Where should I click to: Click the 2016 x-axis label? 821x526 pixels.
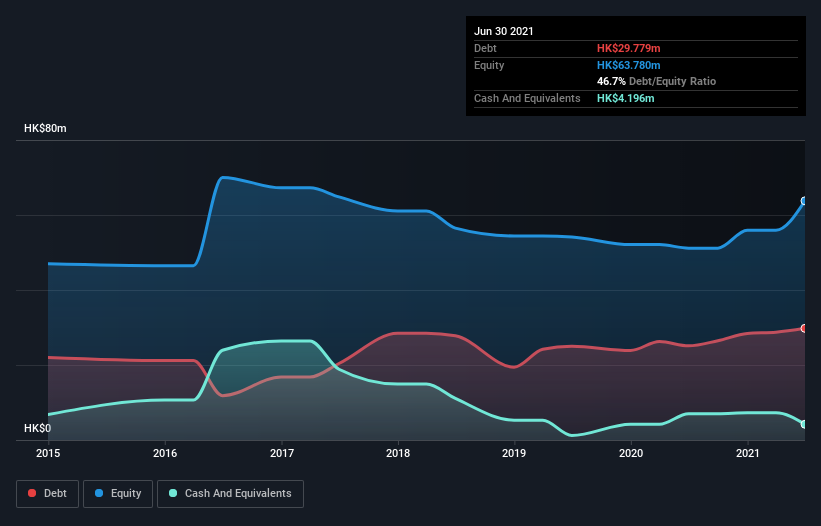coord(165,453)
